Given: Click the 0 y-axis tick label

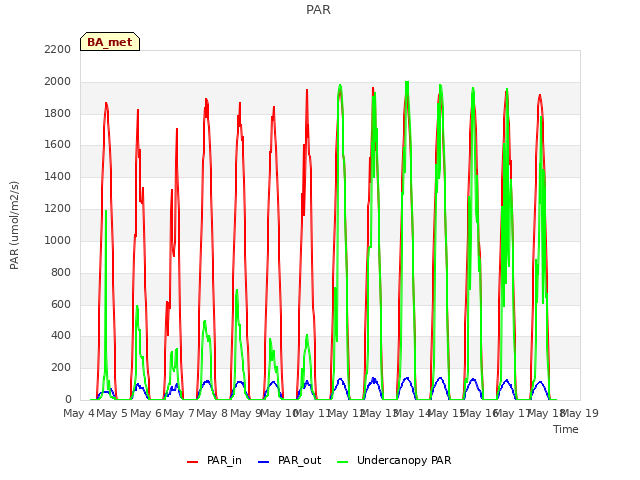Looking at the screenshot, I should tap(68, 400).
